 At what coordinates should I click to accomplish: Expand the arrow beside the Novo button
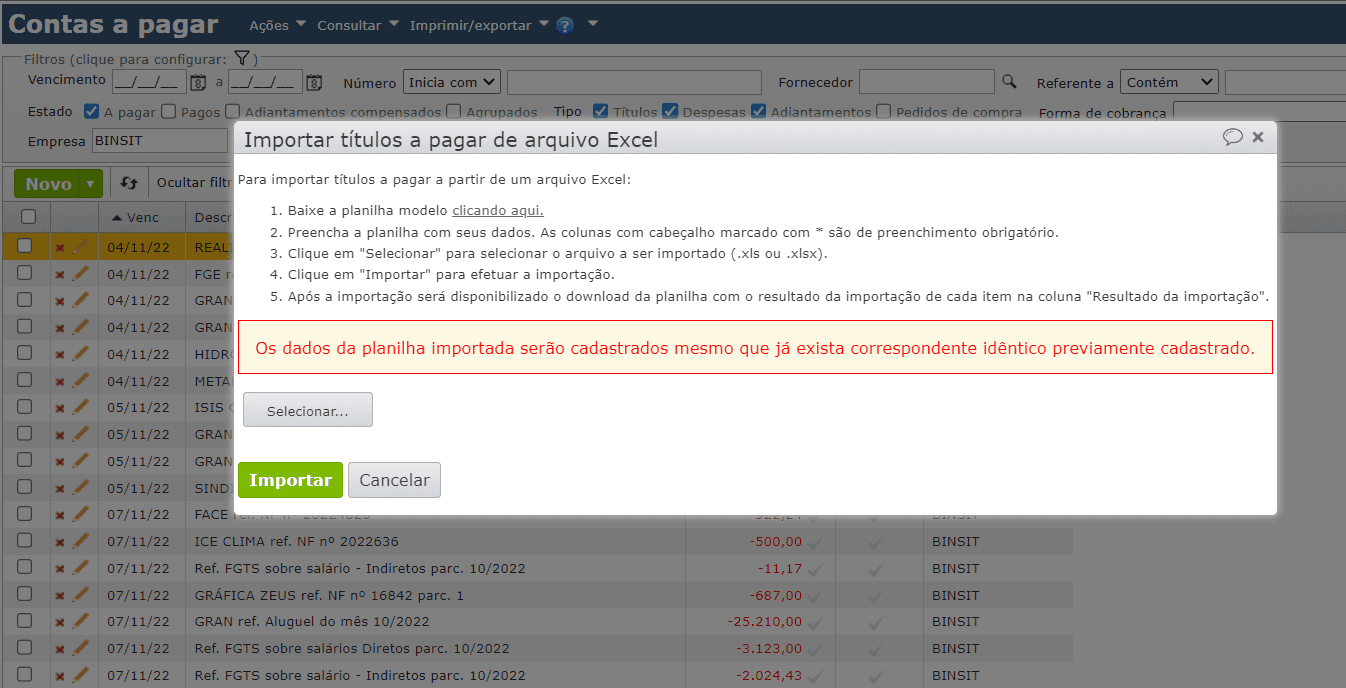coord(91,184)
